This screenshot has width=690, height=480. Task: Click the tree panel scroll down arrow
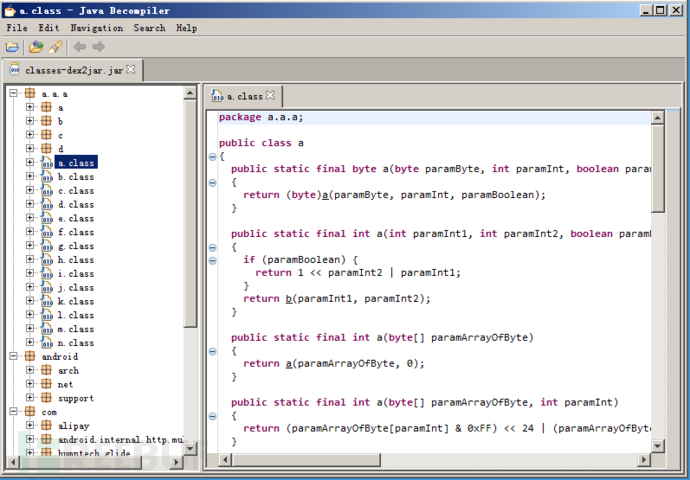click(190, 449)
